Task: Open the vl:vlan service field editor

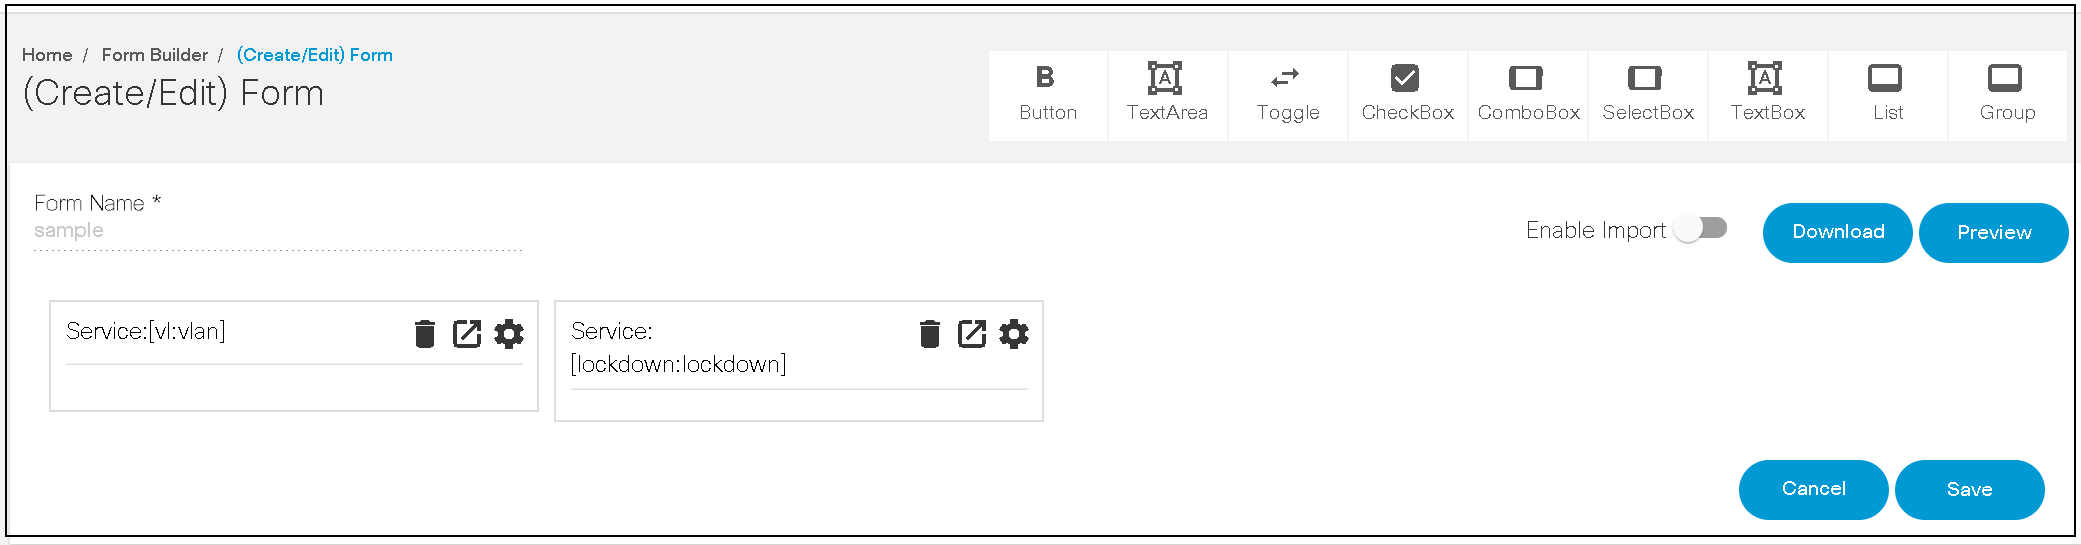Action: (467, 333)
